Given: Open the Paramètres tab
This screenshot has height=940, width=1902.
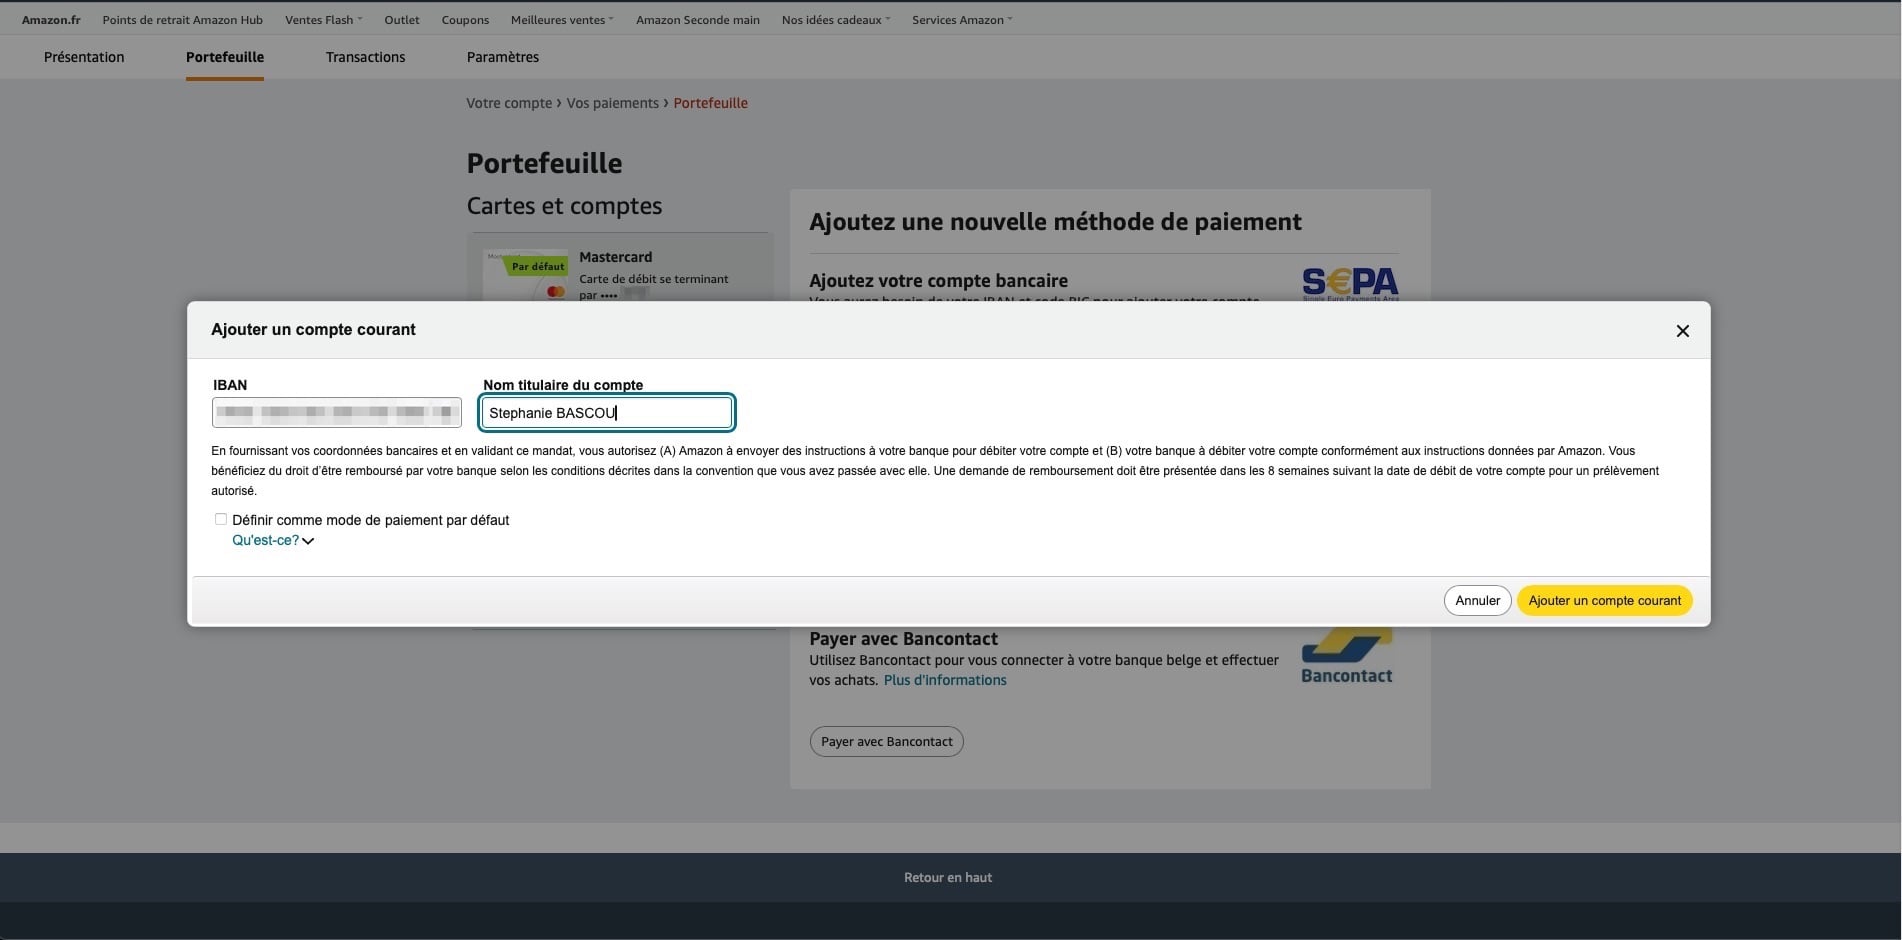Looking at the screenshot, I should coord(502,57).
